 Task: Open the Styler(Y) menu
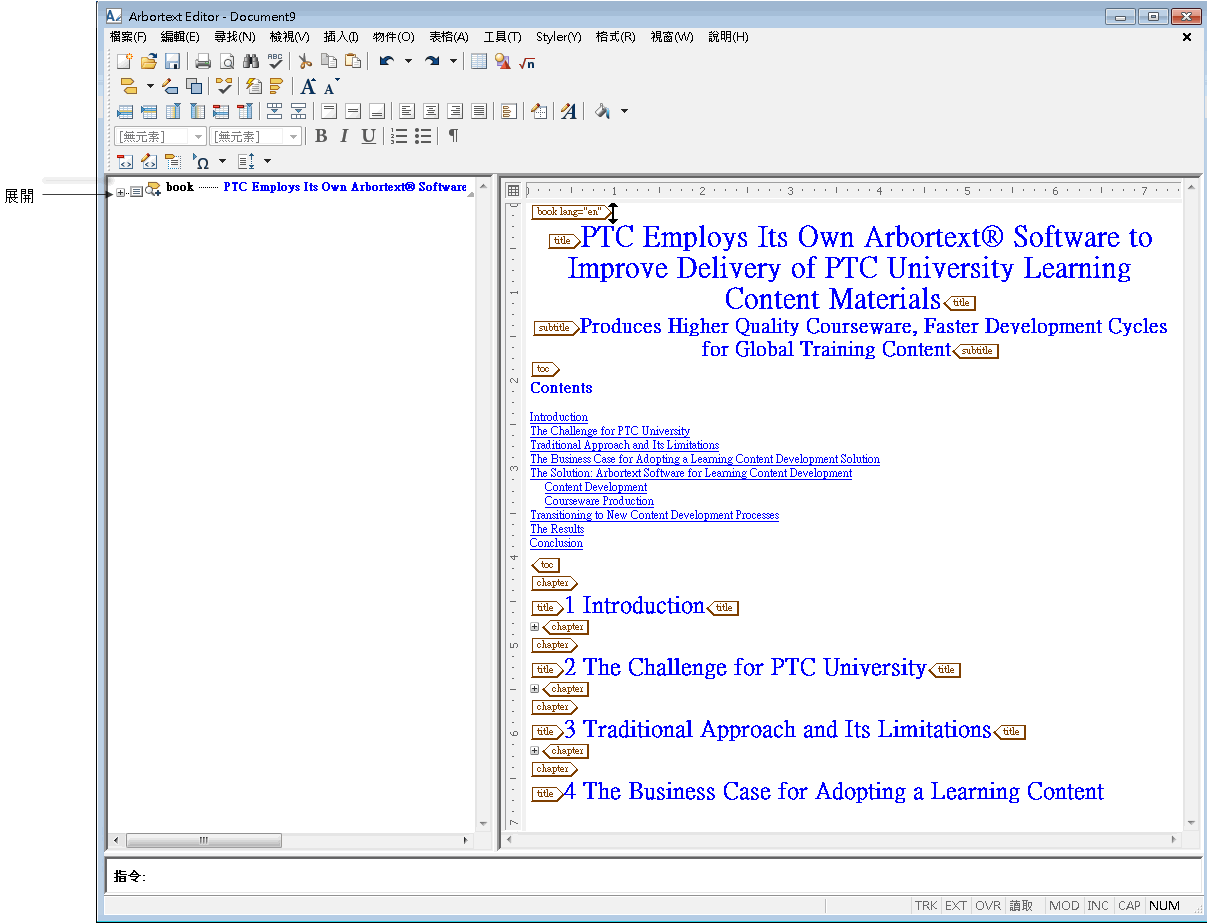point(558,37)
